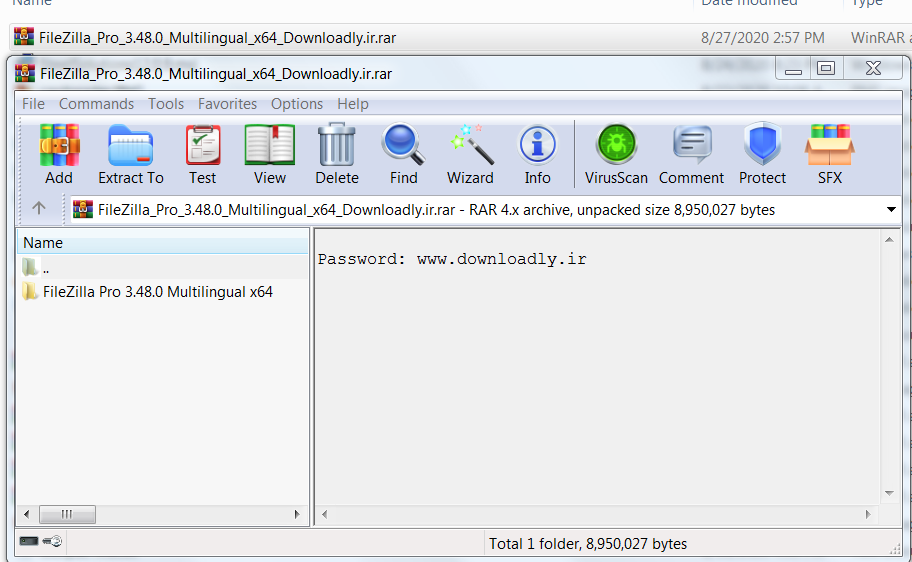Click the Delete trash can icon
This screenshot has height=562, width=912.
click(x=336, y=145)
